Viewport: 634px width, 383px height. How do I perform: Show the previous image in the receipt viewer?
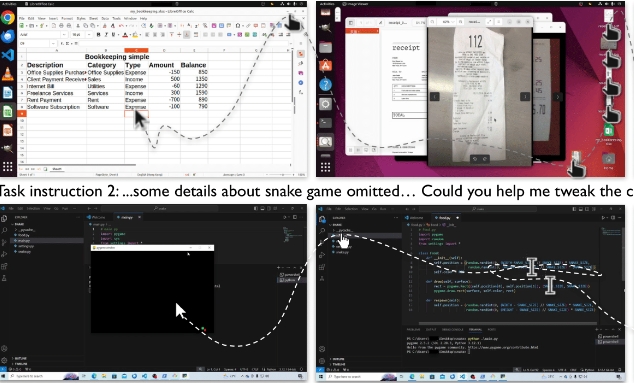[434, 97]
